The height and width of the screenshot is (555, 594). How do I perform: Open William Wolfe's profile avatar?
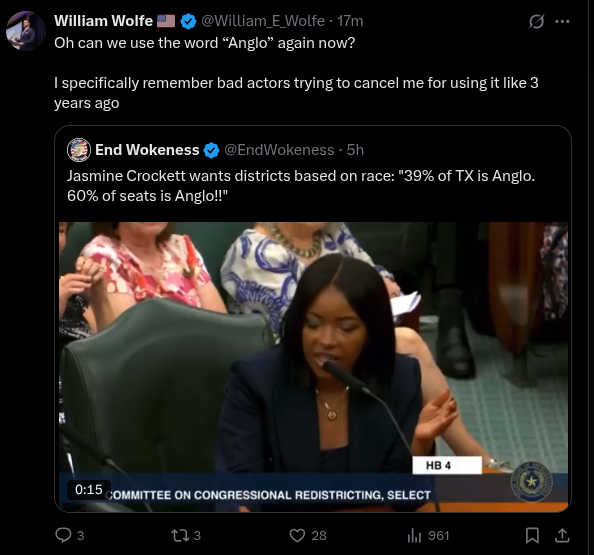coord(26,31)
